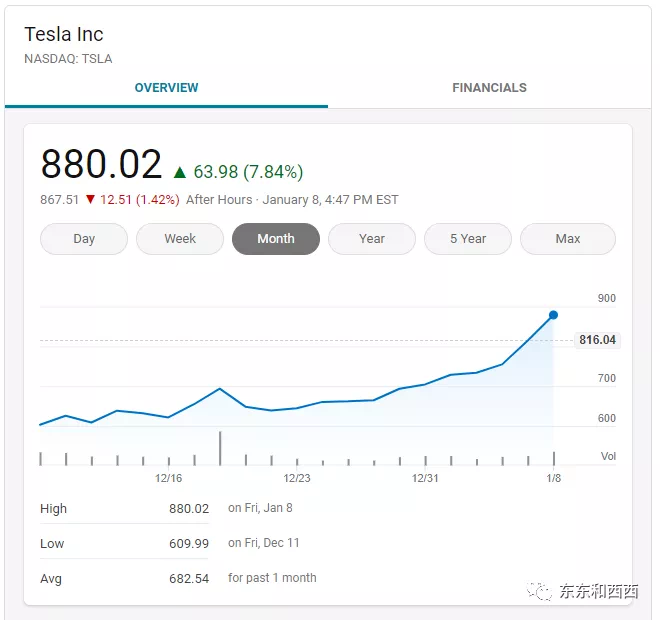660x620 pixels.
Task: Click the blue endpoint dot on chart
Action: (x=553, y=315)
